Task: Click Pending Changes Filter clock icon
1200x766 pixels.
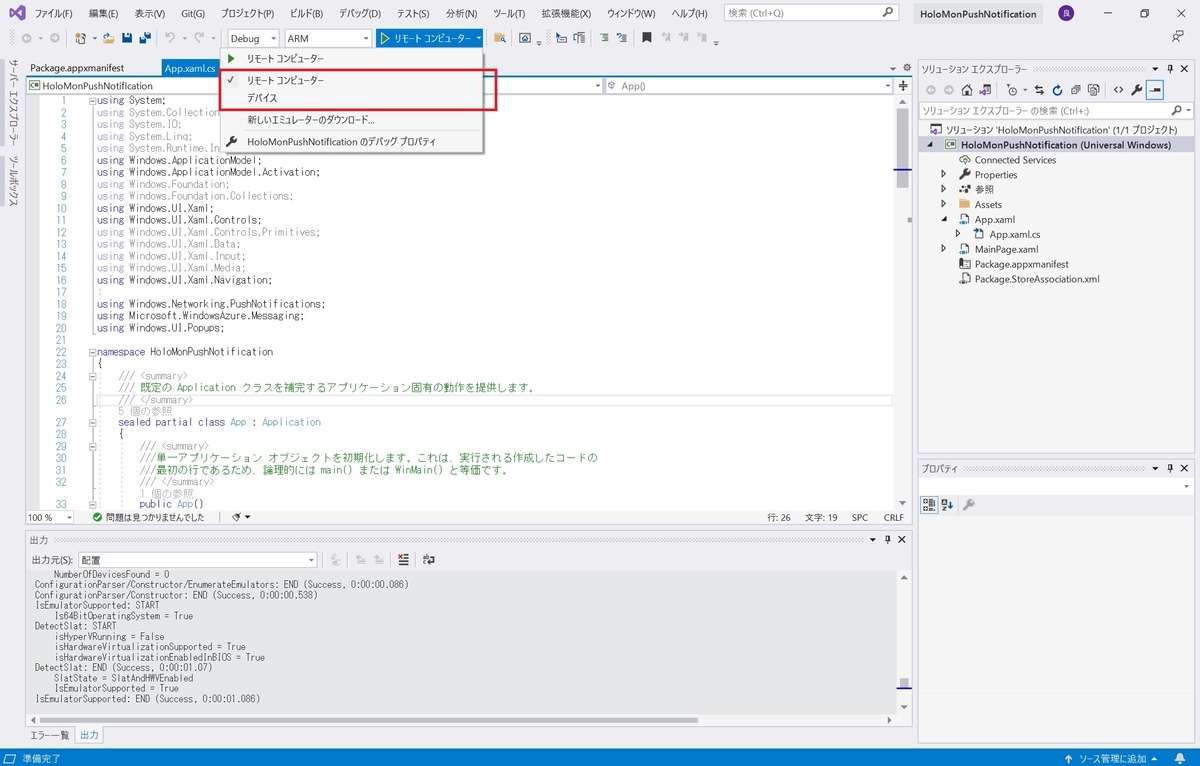Action: click(1012, 90)
